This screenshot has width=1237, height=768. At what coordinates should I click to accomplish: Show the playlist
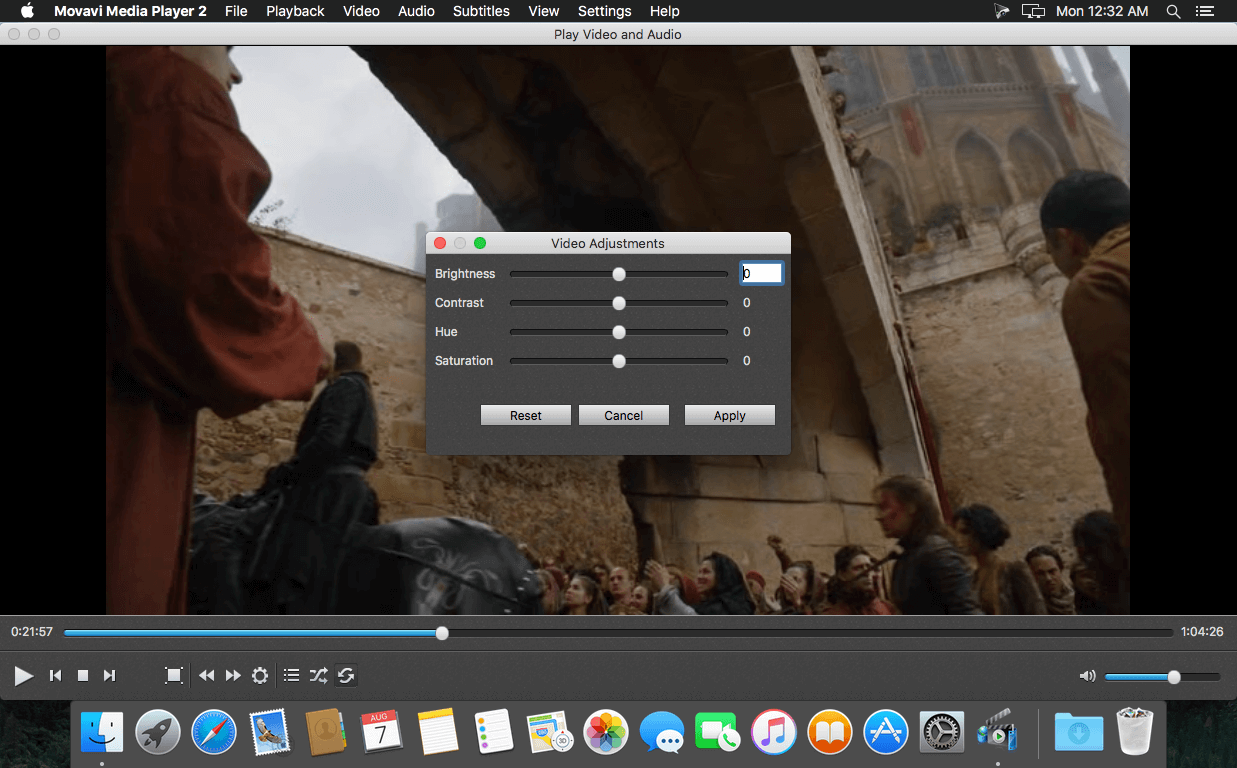(x=291, y=676)
